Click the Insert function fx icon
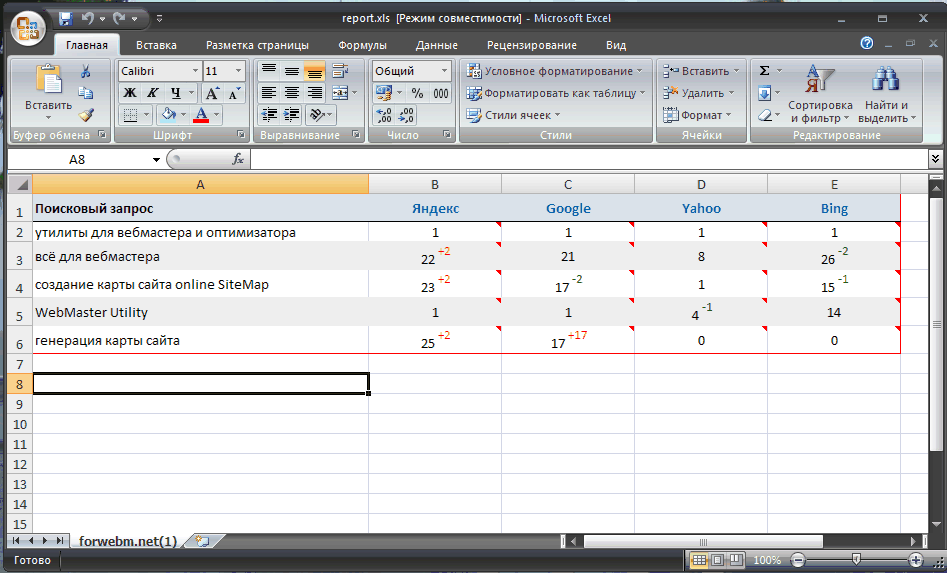Viewport: 947px width, 573px height. pyautogui.click(x=238, y=159)
